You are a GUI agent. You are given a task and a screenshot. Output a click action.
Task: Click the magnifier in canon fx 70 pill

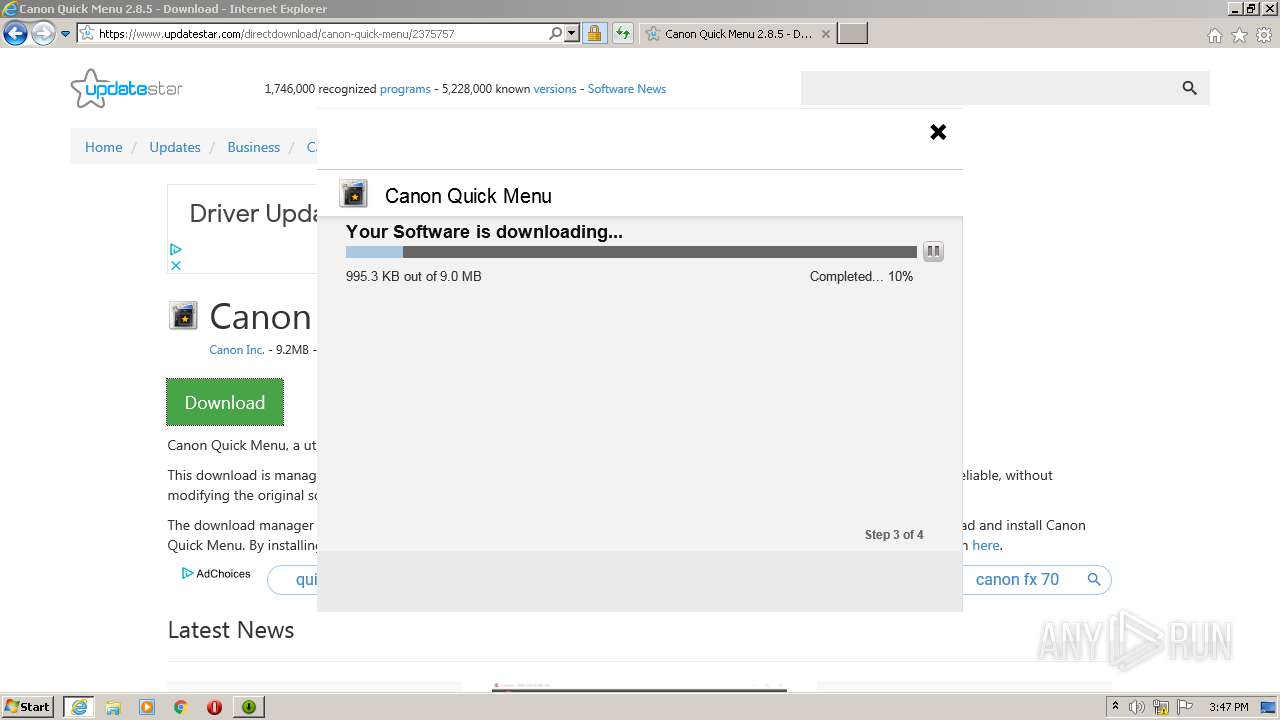coord(1094,579)
